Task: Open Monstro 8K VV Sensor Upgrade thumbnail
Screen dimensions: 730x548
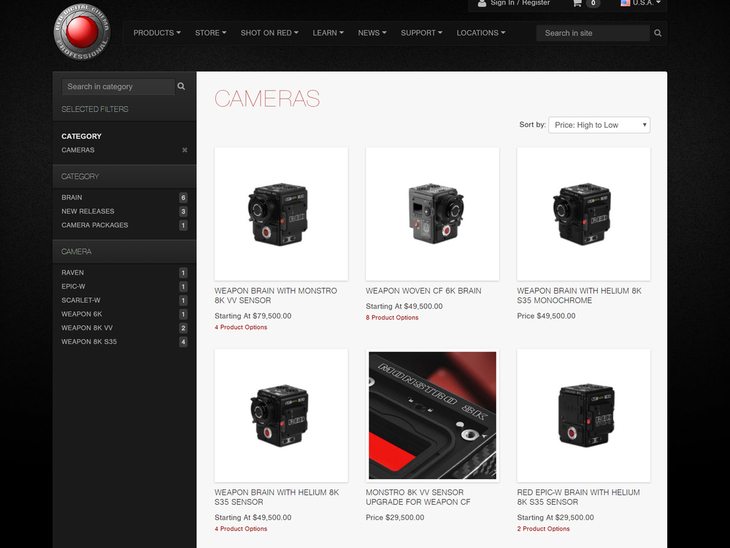Action: click(x=433, y=416)
